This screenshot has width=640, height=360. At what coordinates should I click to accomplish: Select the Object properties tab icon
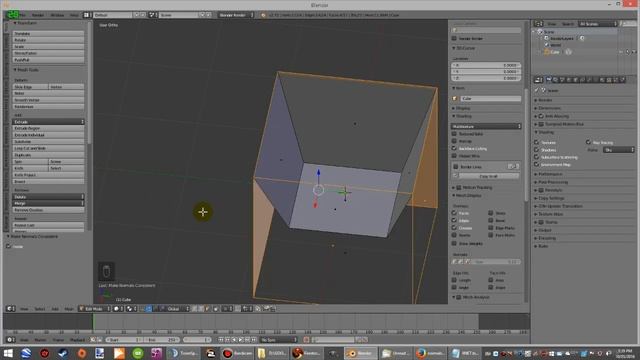pyautogui.click(x=576, y=80)
